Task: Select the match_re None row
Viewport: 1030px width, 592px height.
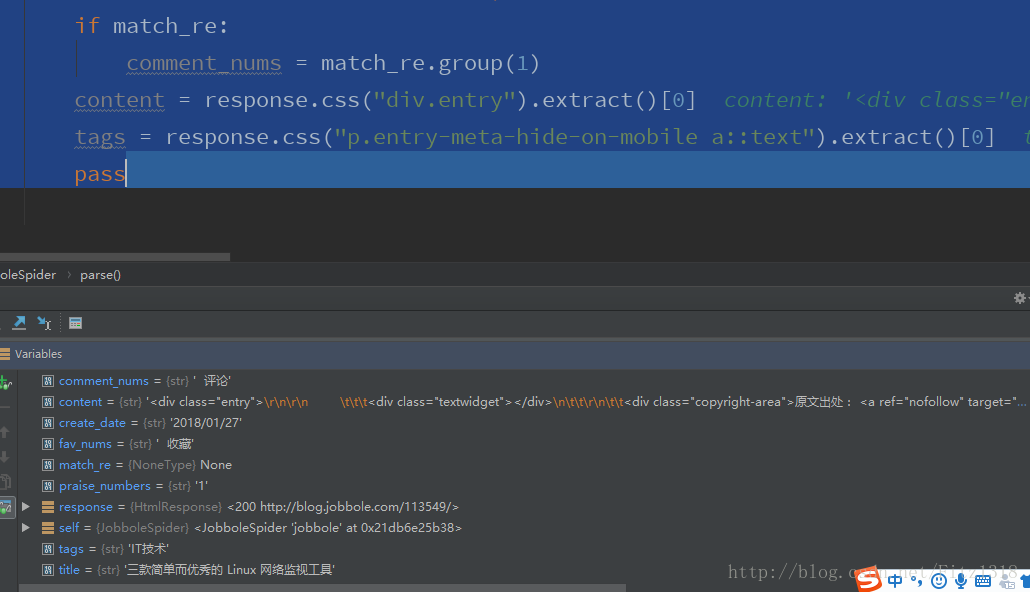Action: (x=524, y=465)
